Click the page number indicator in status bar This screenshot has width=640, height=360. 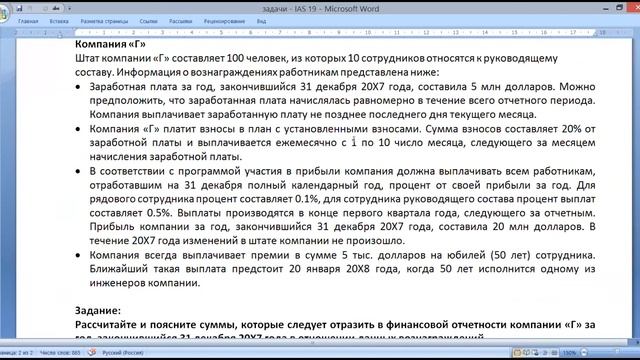(x=16, y=353)
